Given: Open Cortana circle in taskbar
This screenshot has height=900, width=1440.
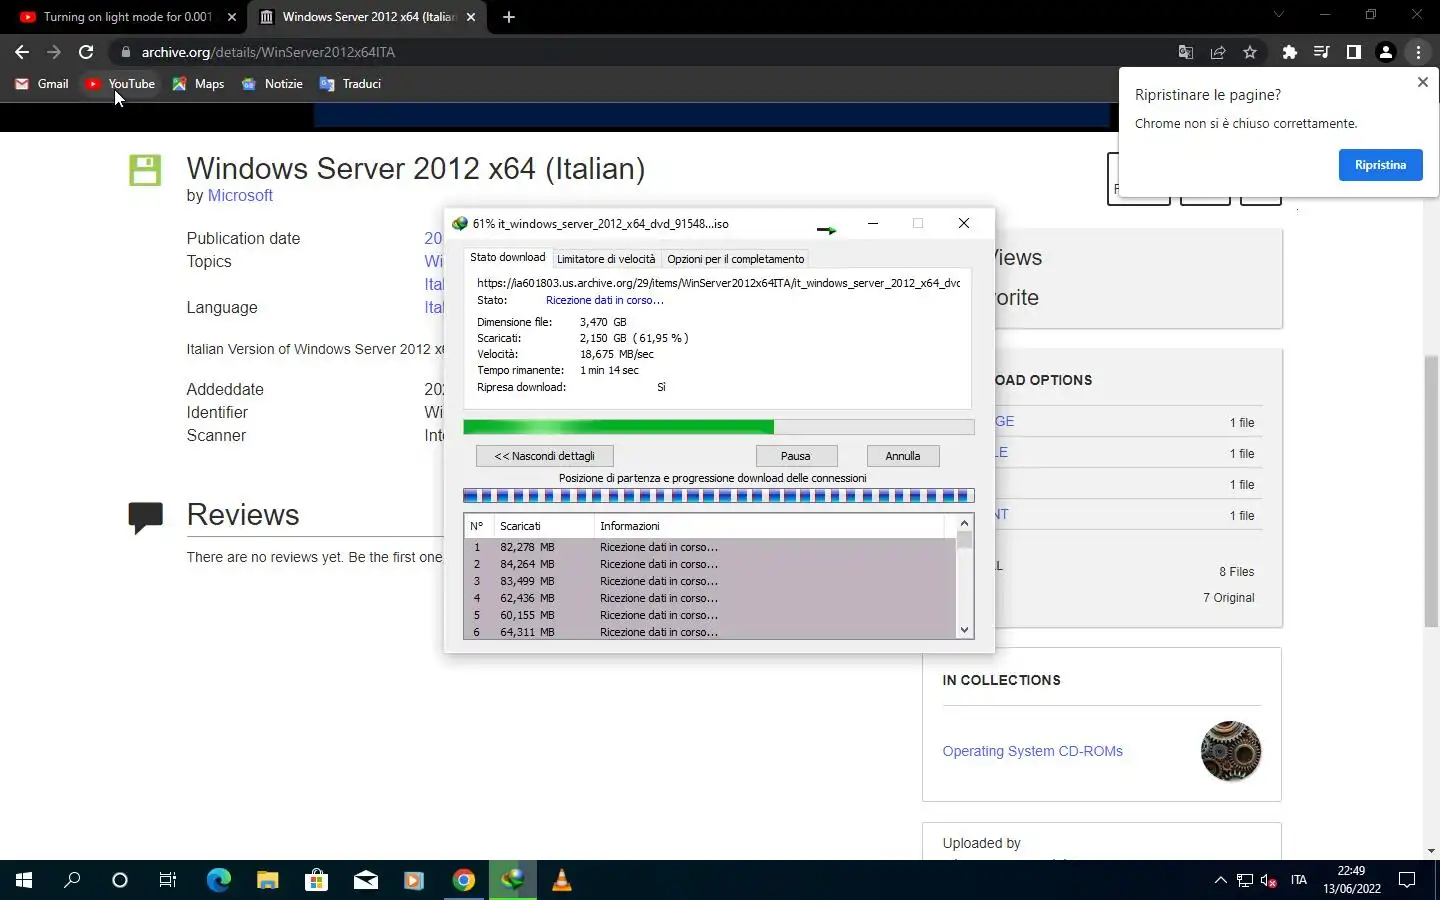Looking at the screenshot, I should click(120, 880).
